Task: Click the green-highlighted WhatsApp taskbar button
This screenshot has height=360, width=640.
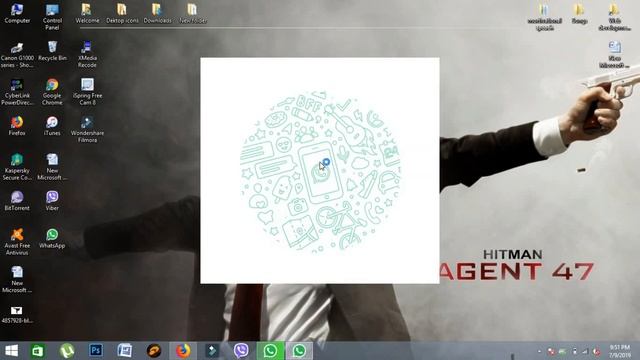Action: [x=270, y=351]
